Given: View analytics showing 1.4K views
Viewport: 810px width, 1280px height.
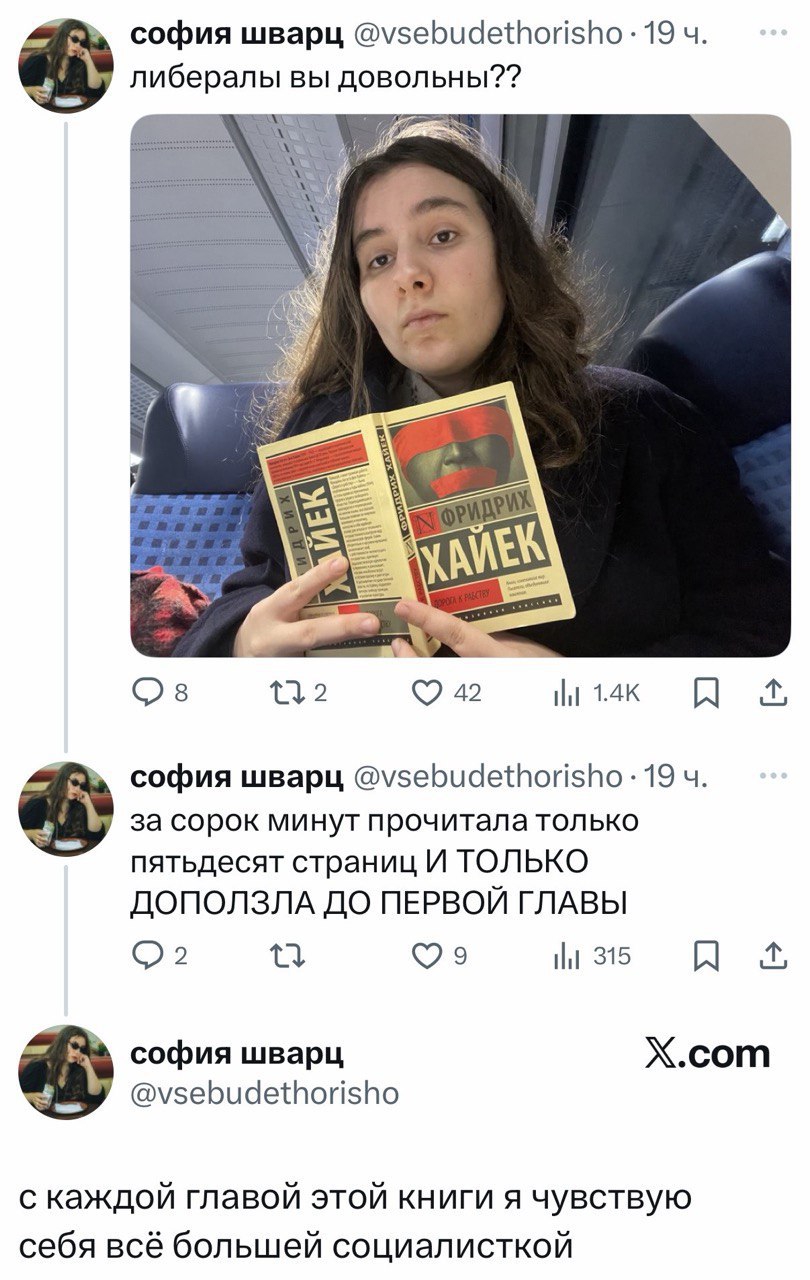Looking at the screenshot, I should [597, 693].
